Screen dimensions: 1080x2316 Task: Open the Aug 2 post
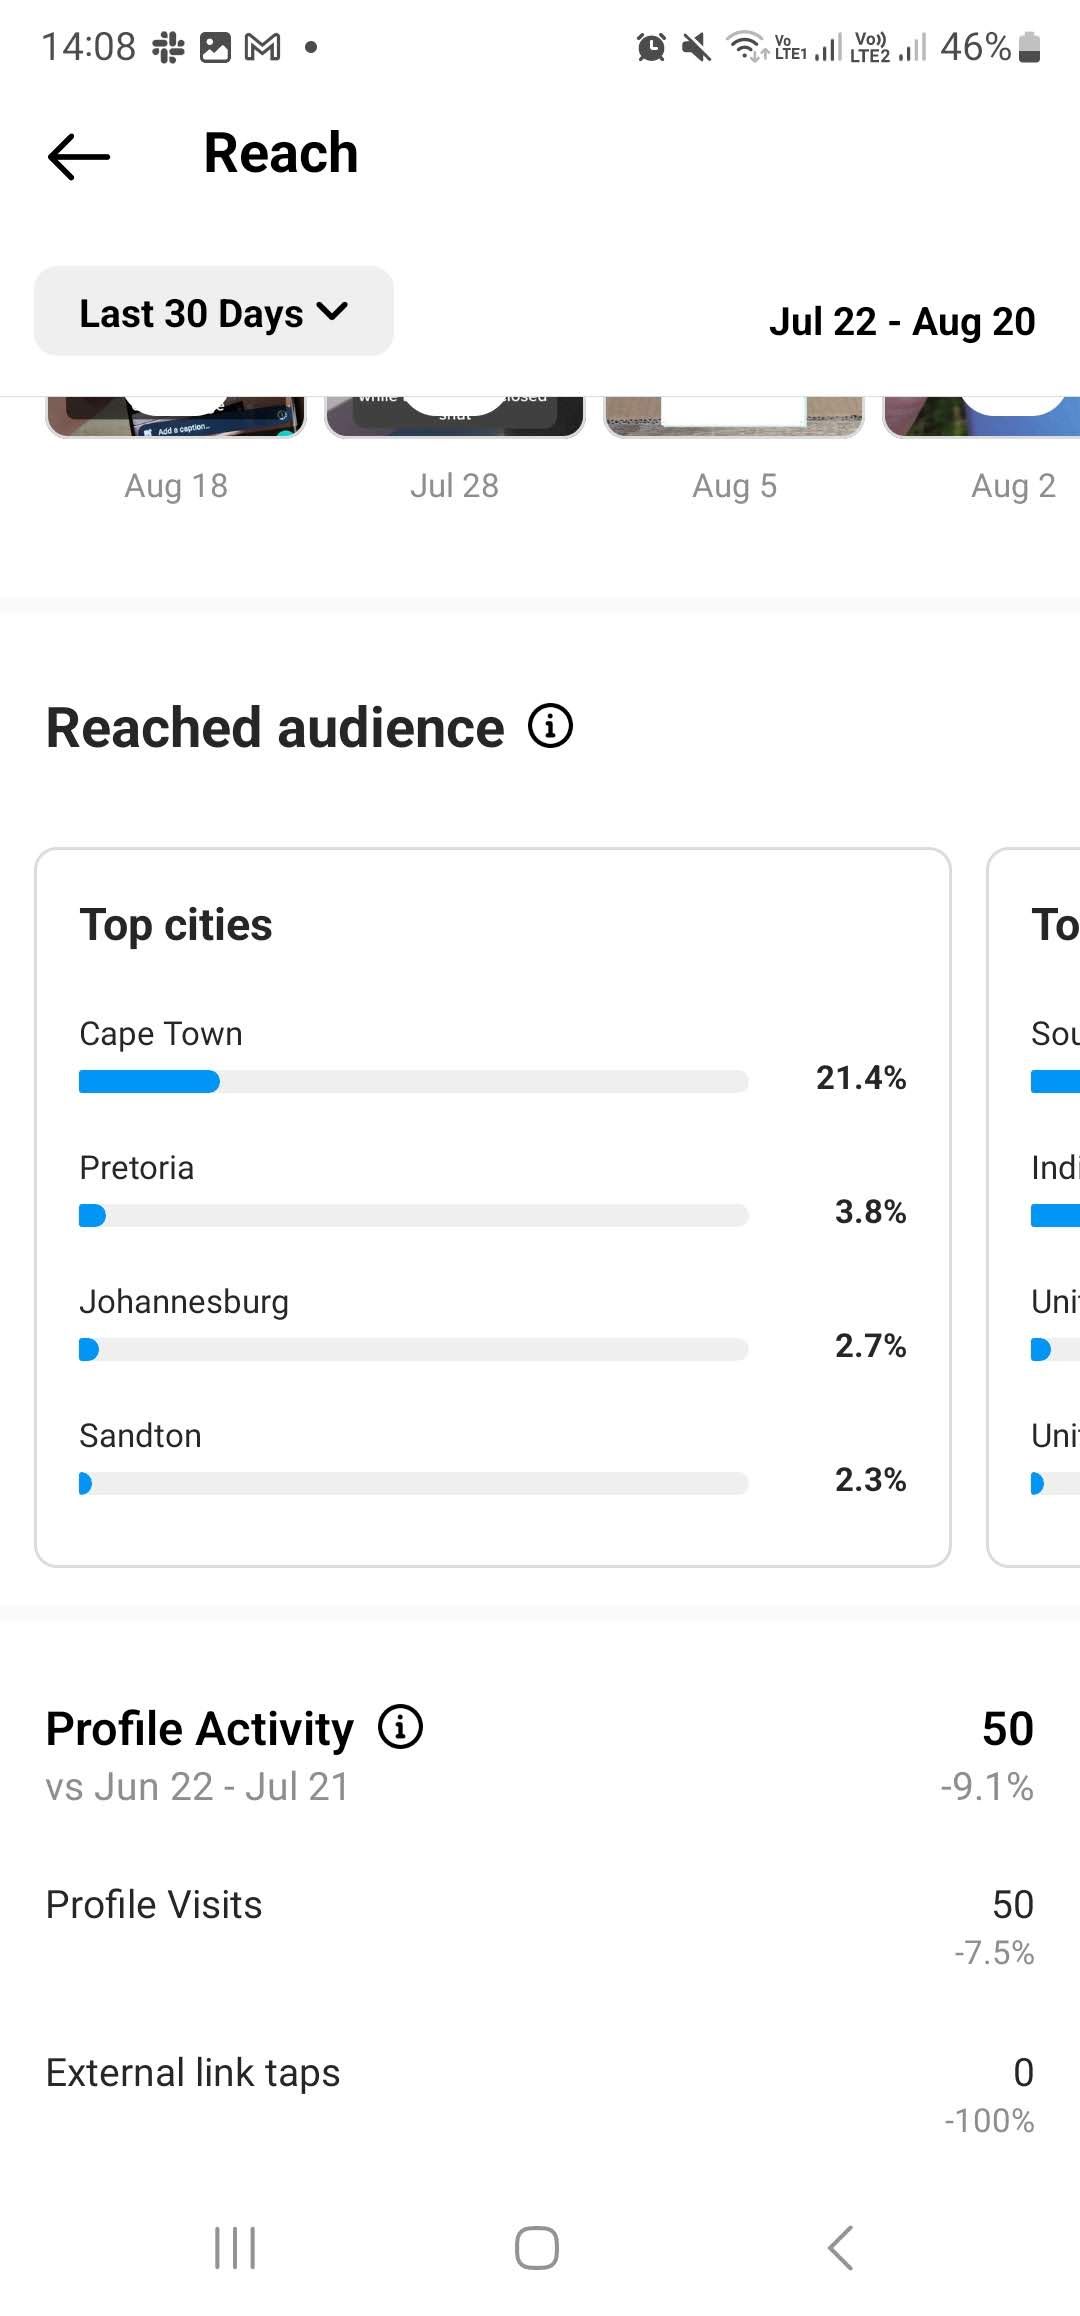[1013, 410]
